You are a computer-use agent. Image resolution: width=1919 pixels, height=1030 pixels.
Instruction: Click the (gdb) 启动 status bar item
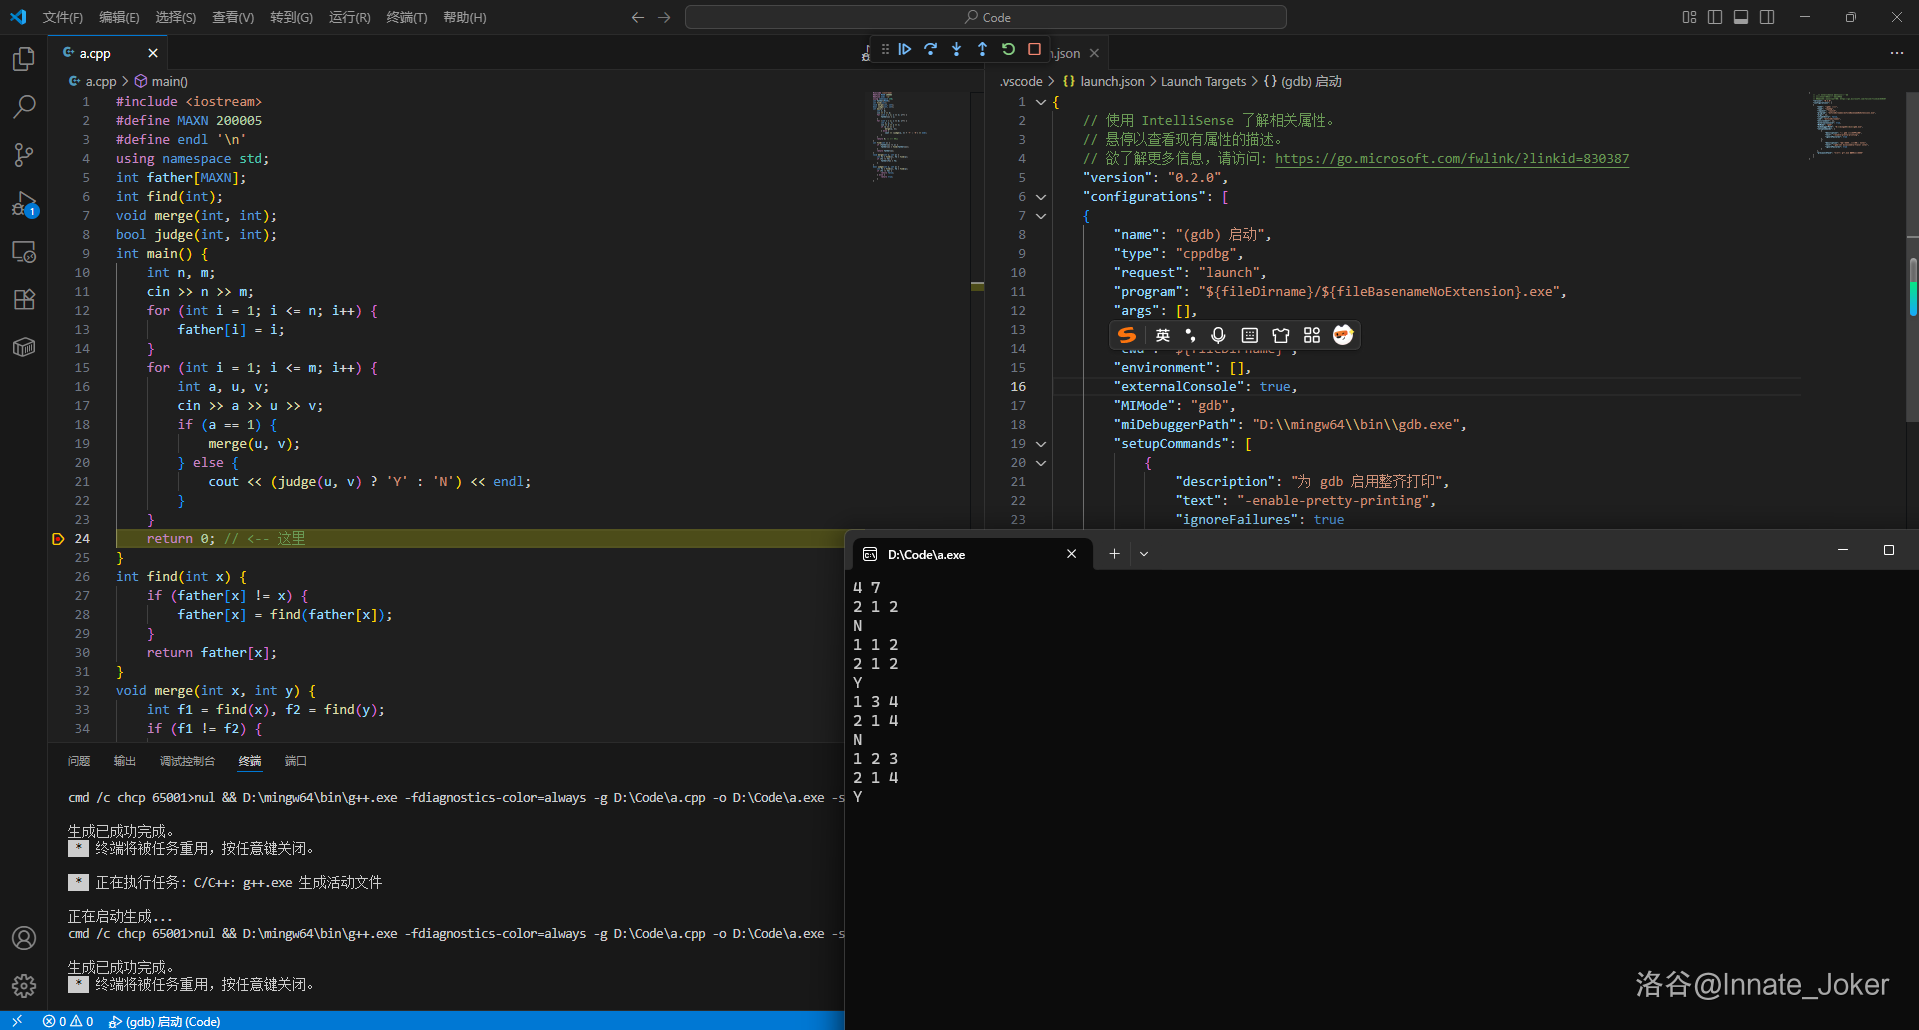(165, 1021)
